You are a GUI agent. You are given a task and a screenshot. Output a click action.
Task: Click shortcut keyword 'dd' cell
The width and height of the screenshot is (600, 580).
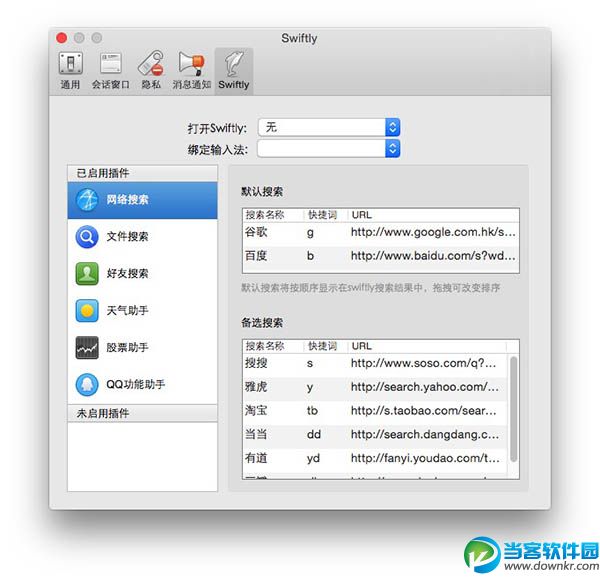314,435
